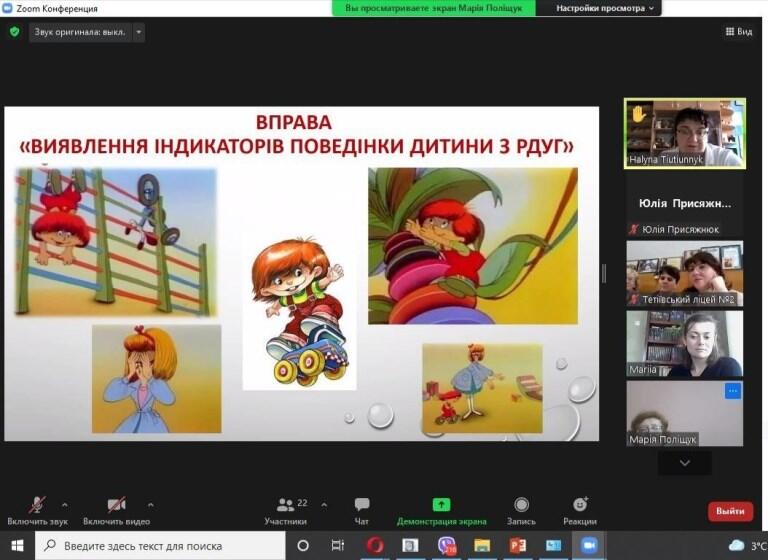Viewport: 768px width, 560px height.
Task: Show more participants with the down chevron
Action: pos(685,463)
